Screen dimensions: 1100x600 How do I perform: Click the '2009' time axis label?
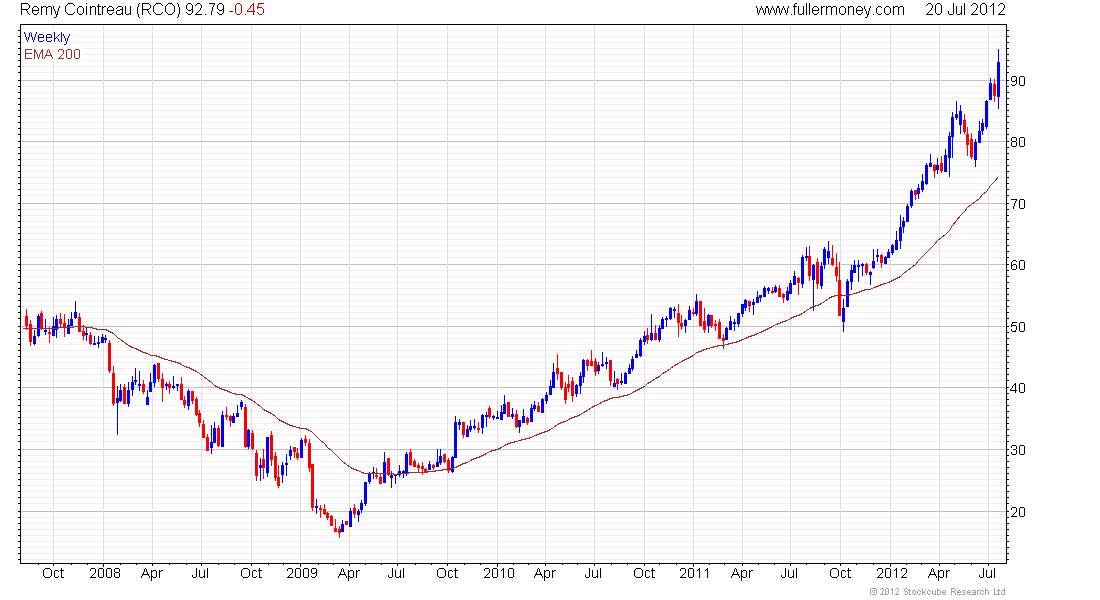[x=302, y=573]
